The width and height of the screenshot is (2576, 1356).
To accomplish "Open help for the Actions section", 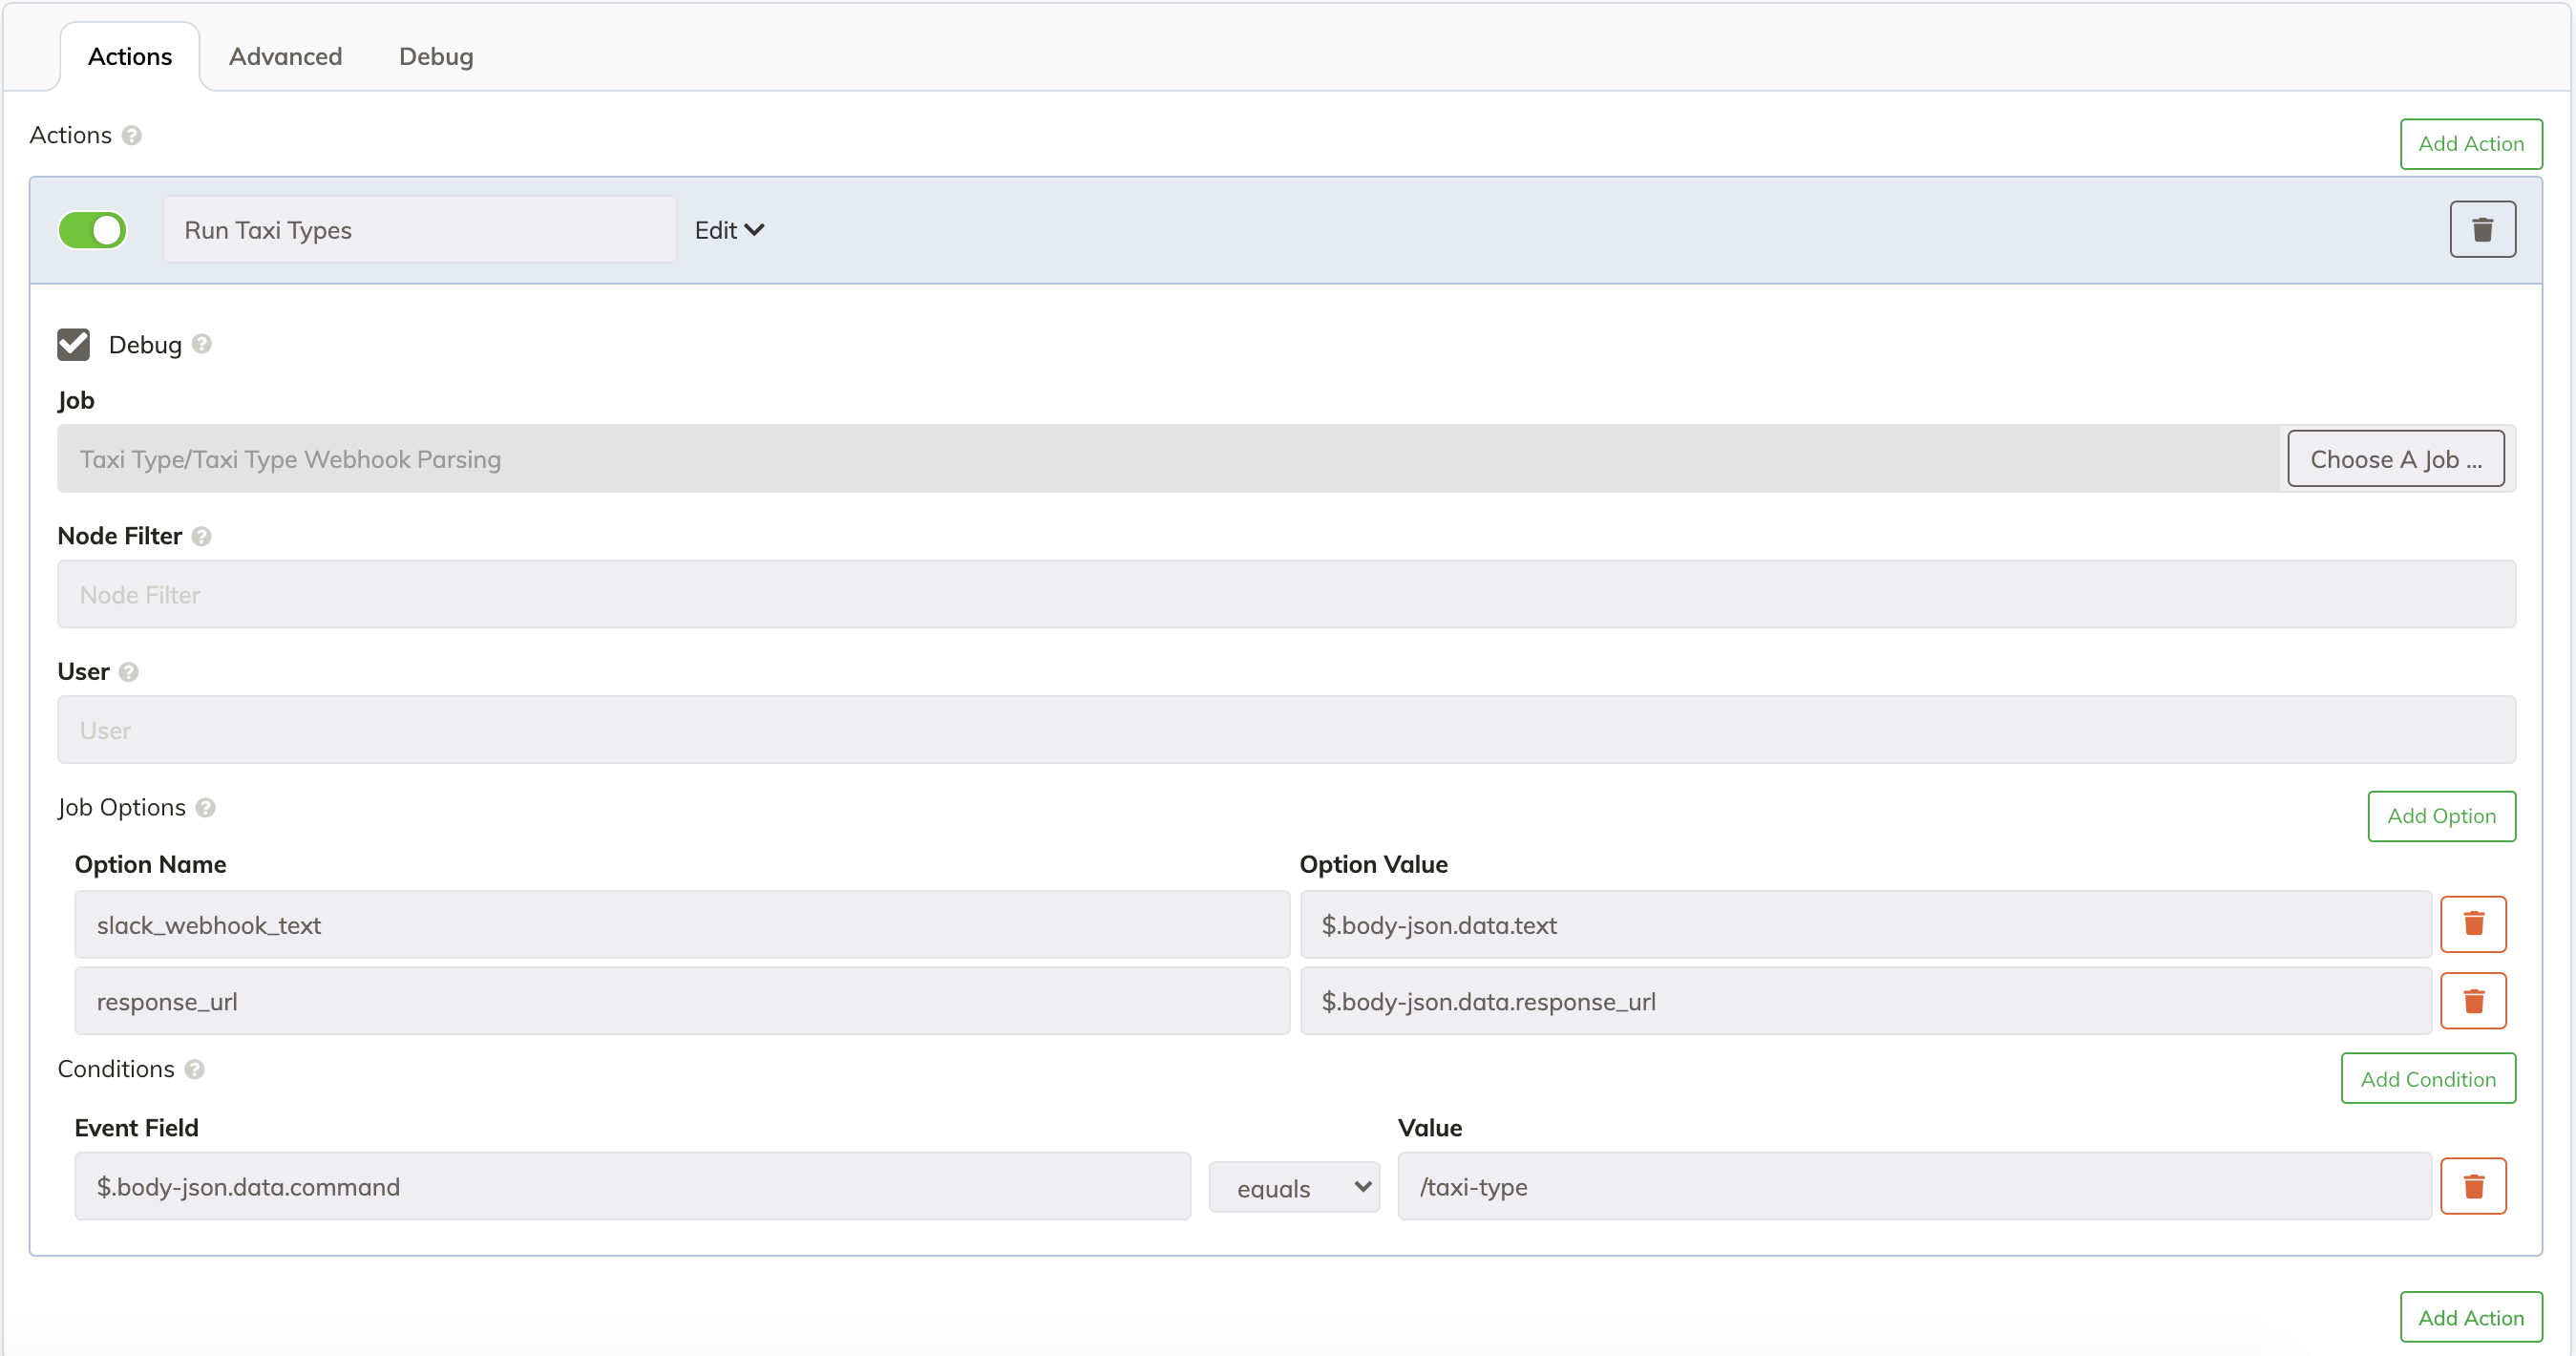I will point(131,136).
